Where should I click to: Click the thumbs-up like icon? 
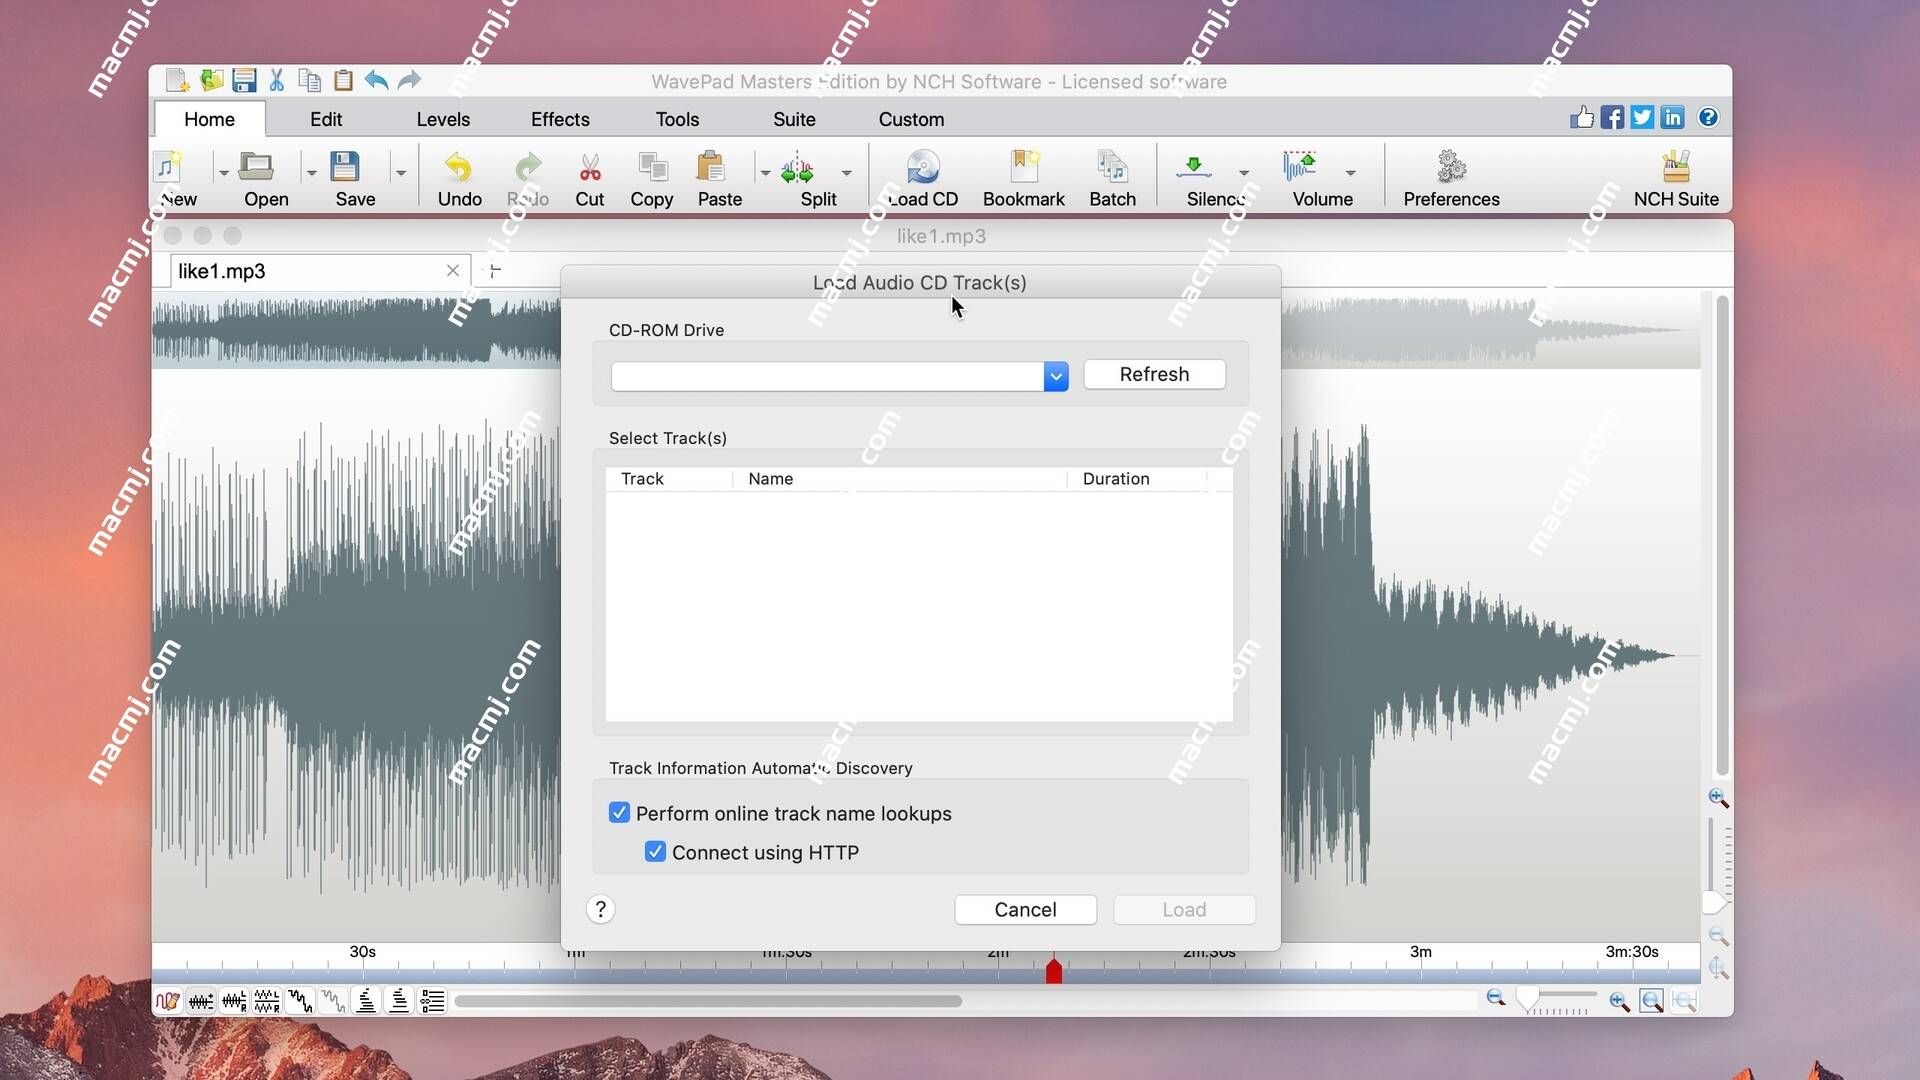click(1581, 117)
